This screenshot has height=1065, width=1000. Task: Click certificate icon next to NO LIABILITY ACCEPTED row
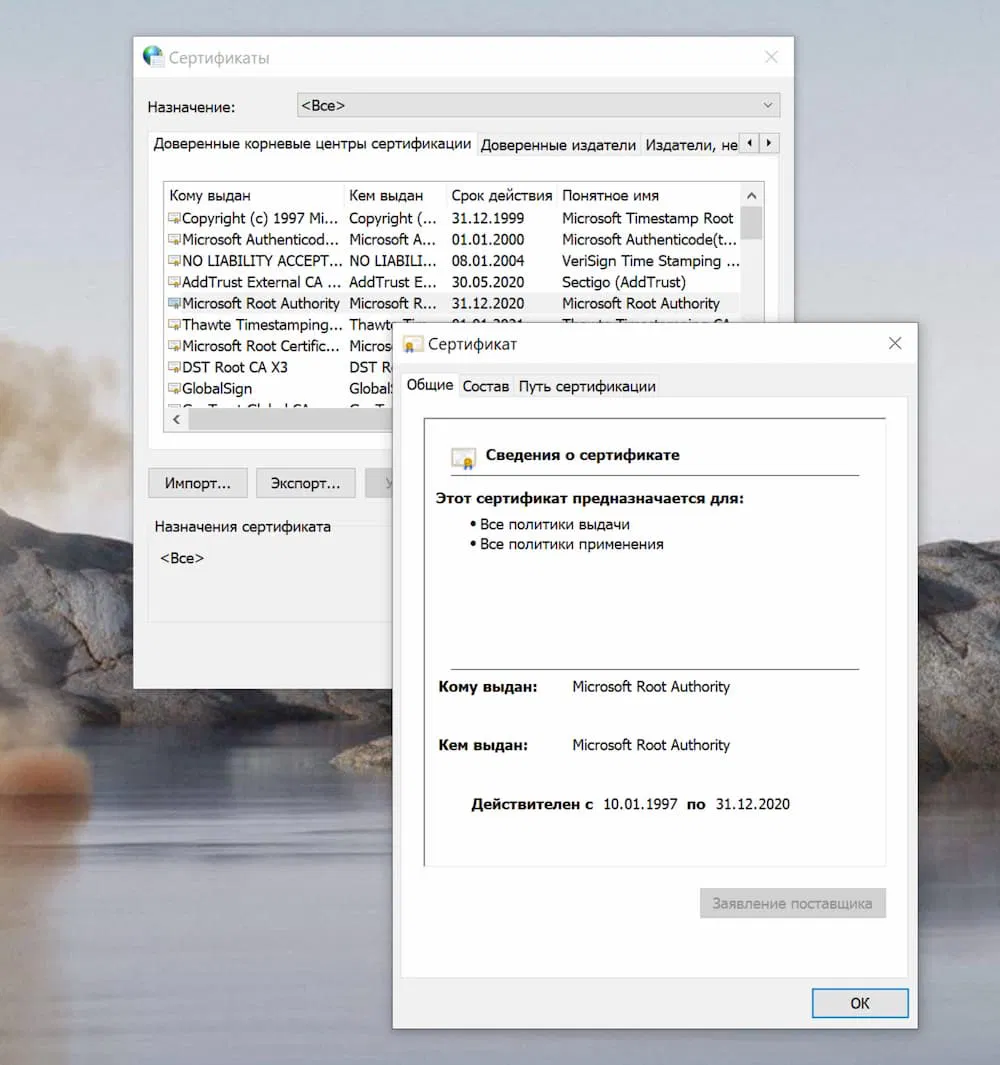(x=175, y=261)
